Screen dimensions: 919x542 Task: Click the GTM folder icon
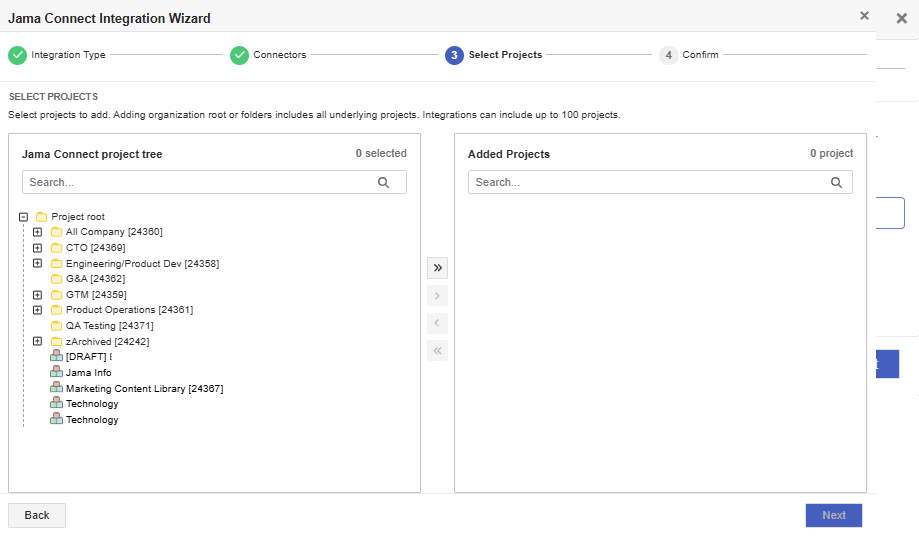56,295
